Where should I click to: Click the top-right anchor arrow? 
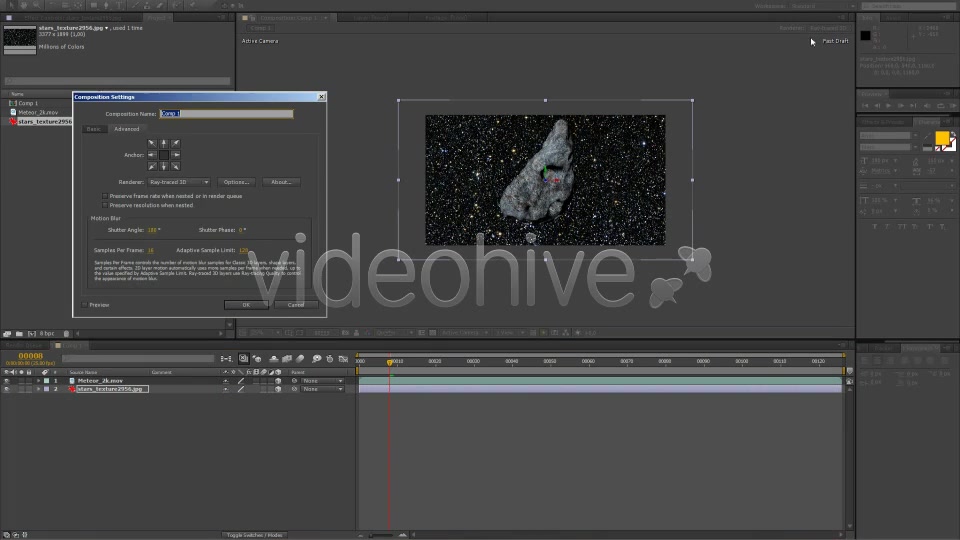(176, 143)
